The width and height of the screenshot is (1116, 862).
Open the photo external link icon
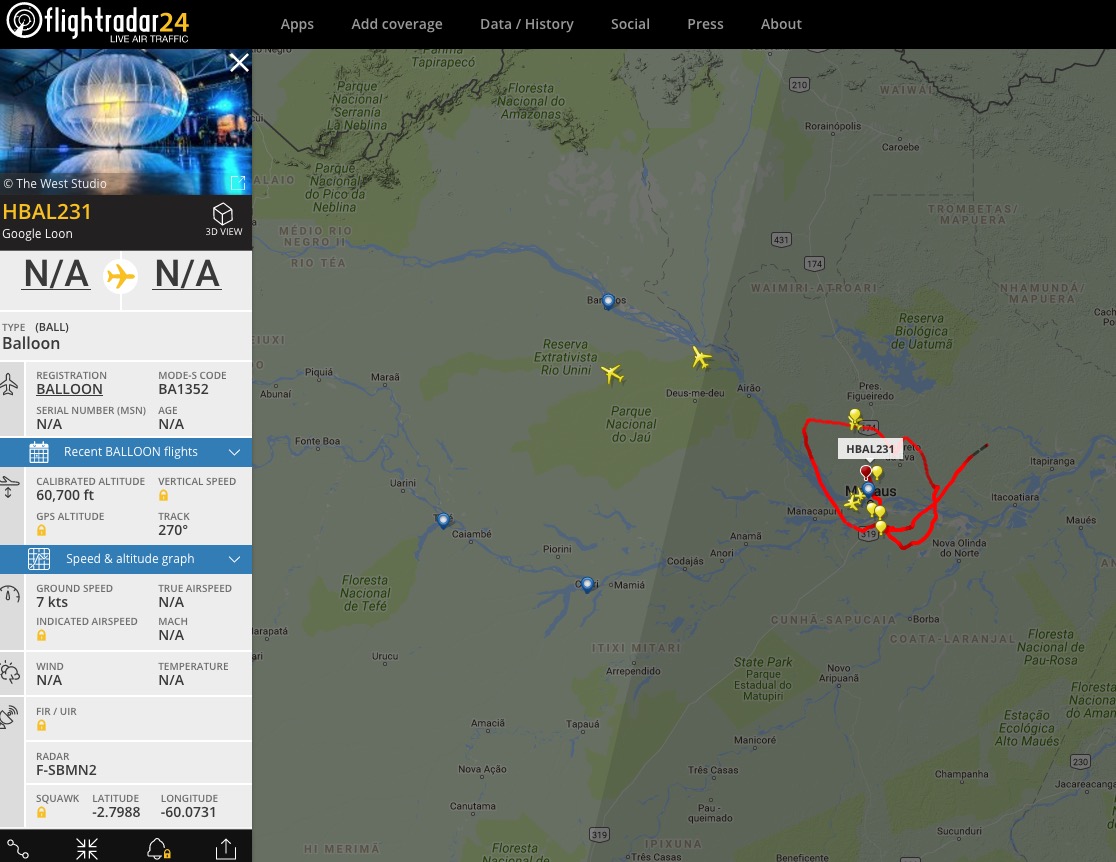pyautogui.click(x=238, y=183)
